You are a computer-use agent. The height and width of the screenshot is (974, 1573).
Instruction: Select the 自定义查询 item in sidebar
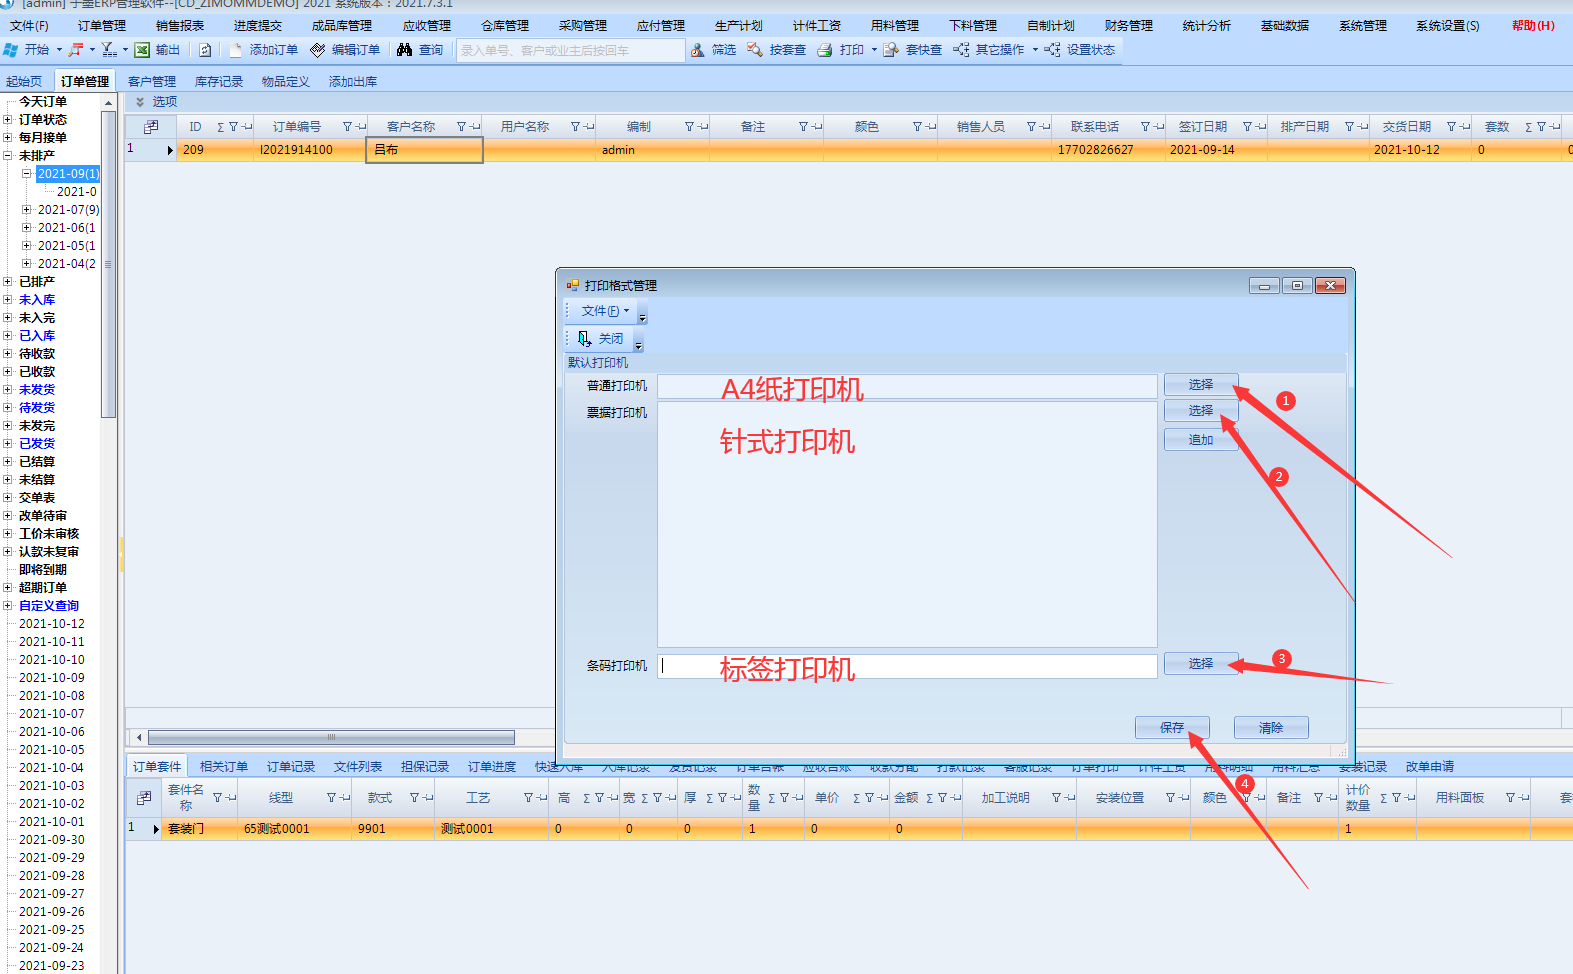(48, 606)
